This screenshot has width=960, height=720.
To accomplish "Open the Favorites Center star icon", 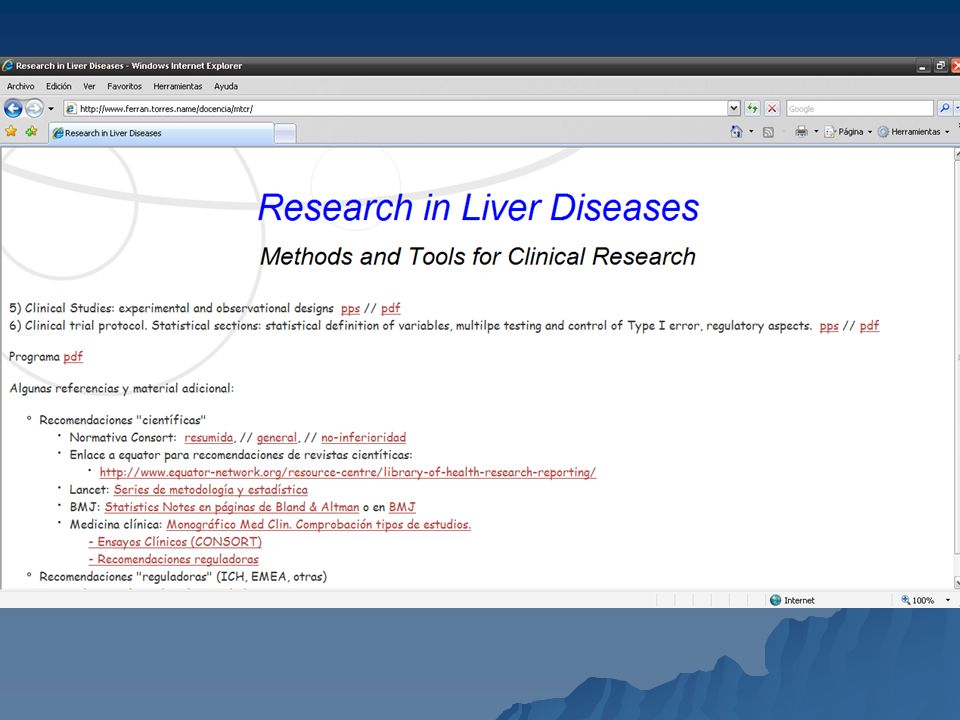I will tap(11, 132).
